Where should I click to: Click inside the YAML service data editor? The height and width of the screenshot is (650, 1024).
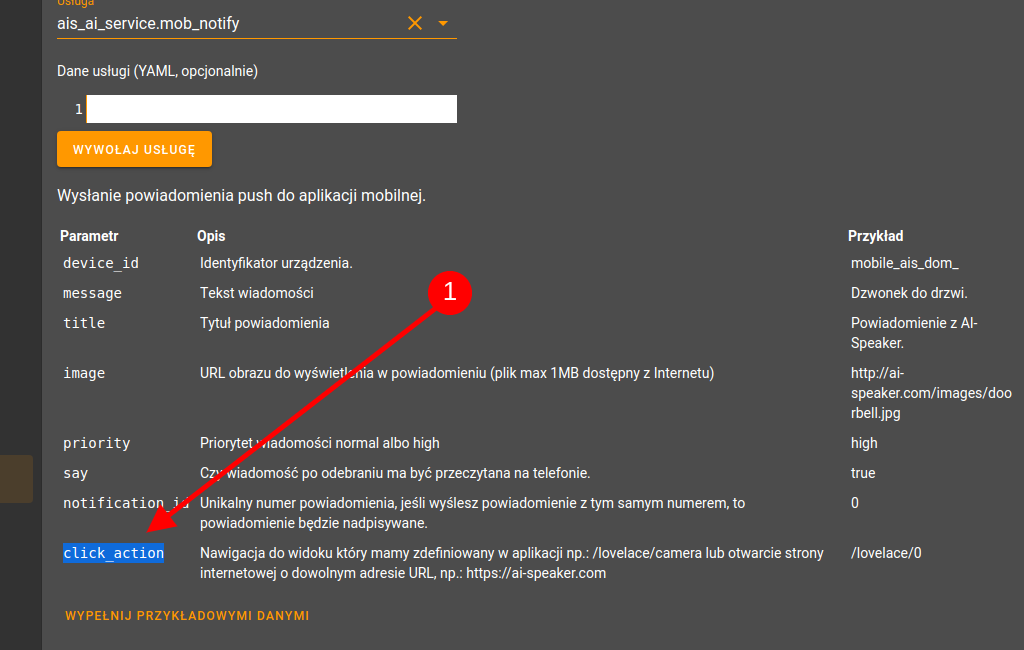point(272,109)
